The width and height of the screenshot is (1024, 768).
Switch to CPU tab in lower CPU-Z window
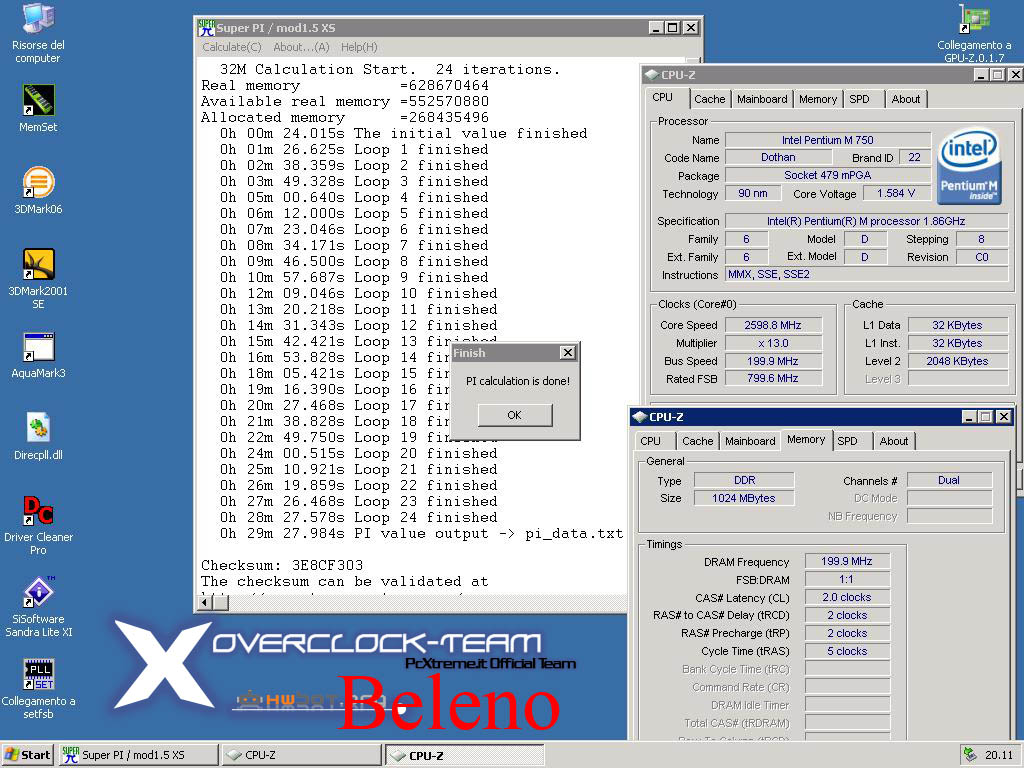tap(650, 441)
